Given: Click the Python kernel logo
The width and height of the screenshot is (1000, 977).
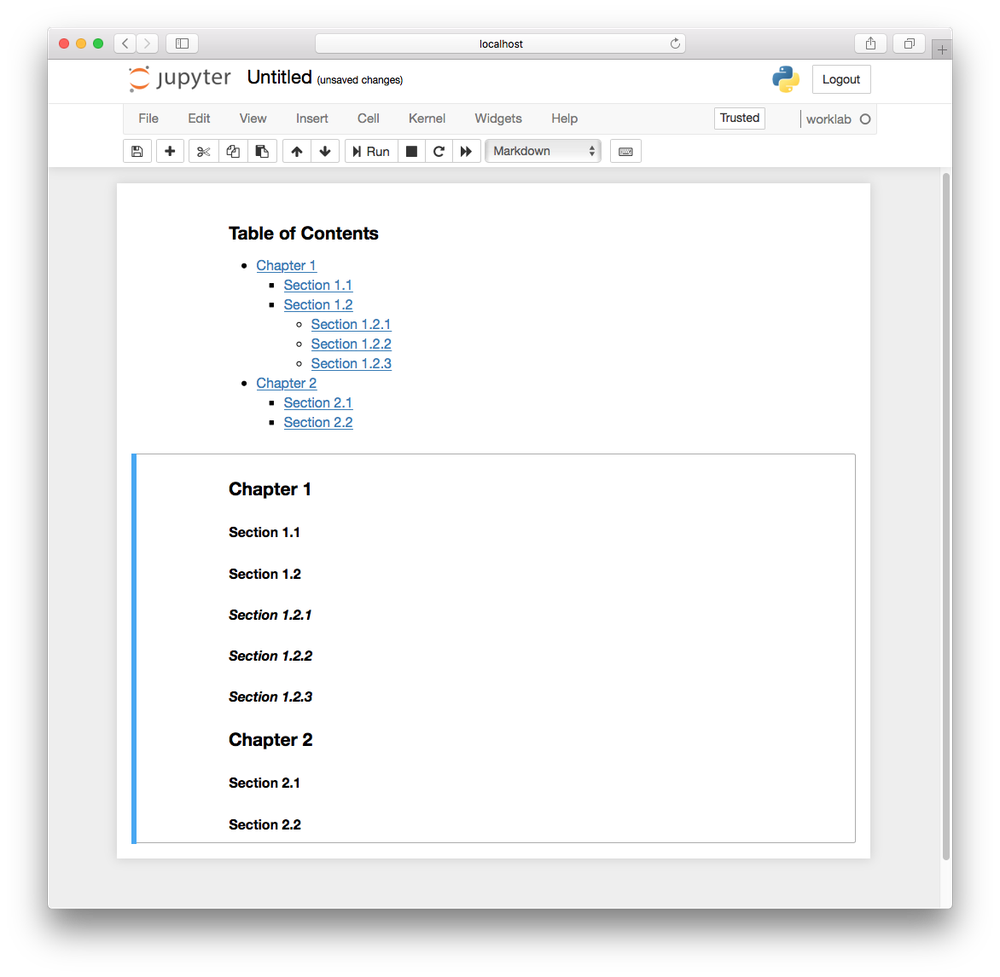Looking at the screenshot, I should [x=786, y=79].
